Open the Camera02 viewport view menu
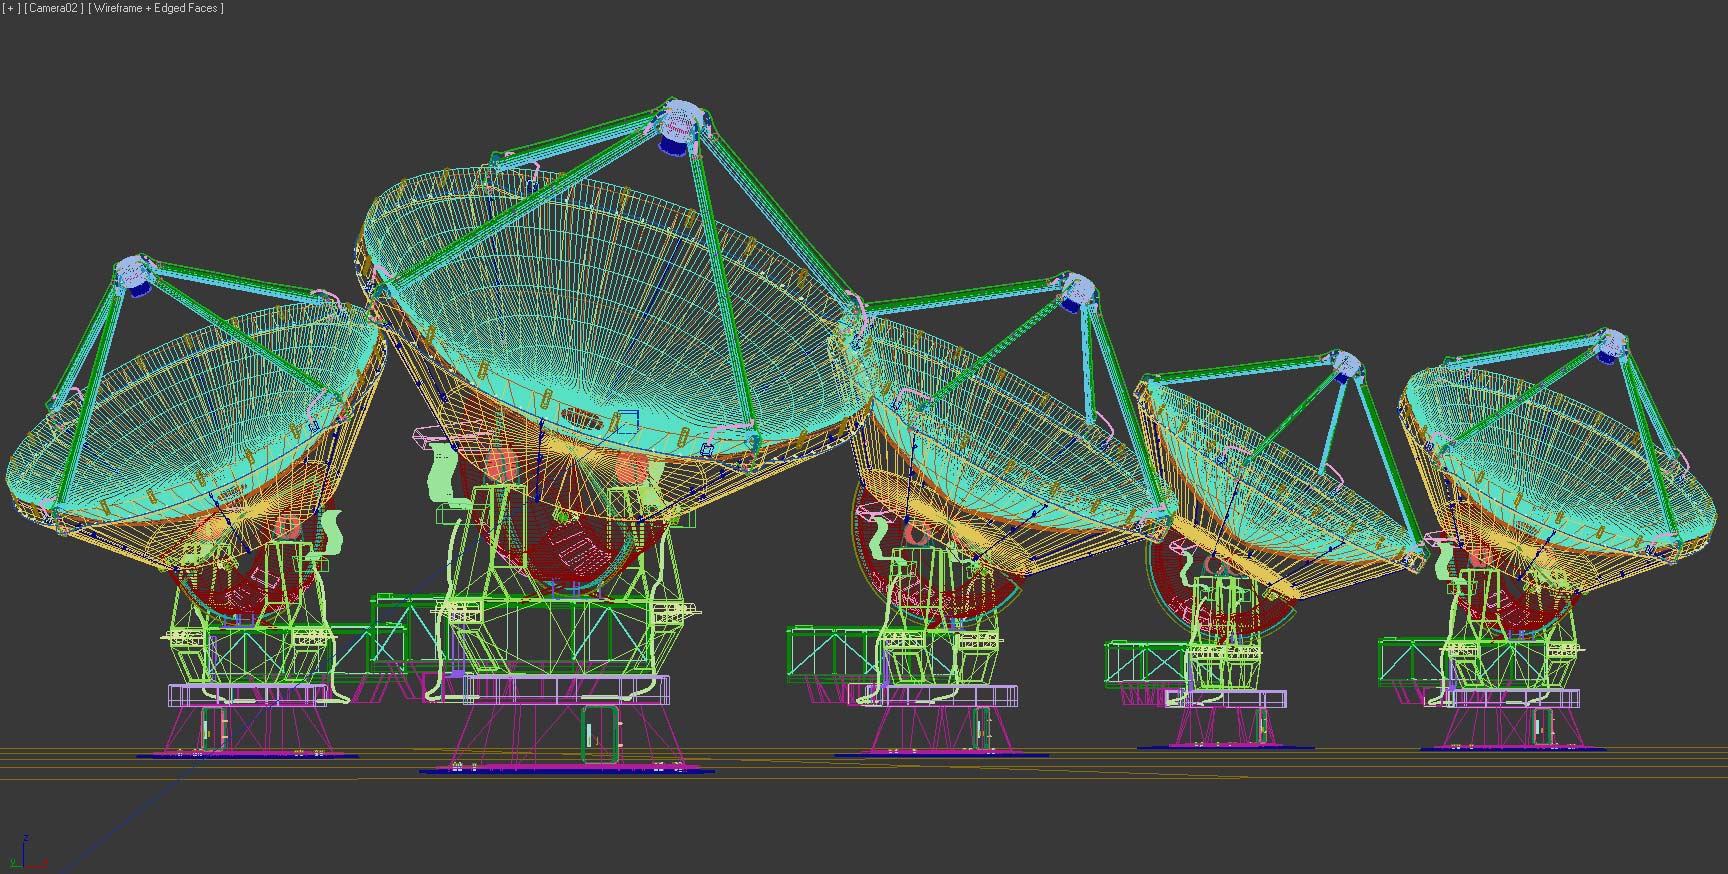Viewport: 1728px width, 874px height. [x=54, y=8]
